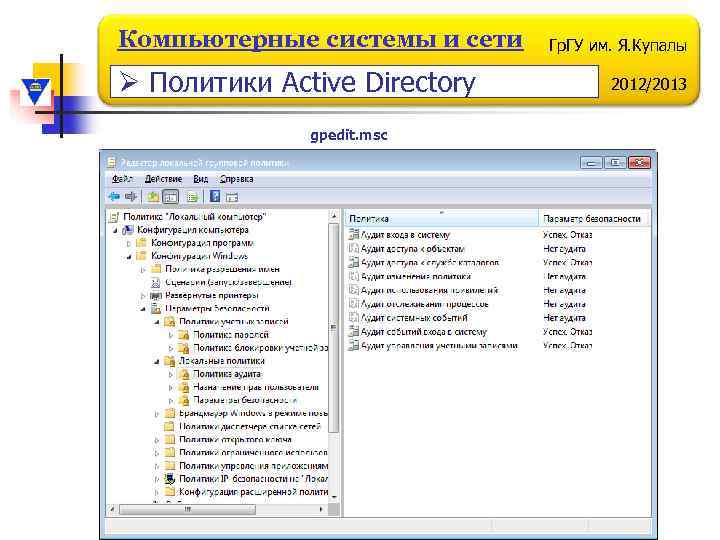Sort by the Политика column header

(441, 219)
